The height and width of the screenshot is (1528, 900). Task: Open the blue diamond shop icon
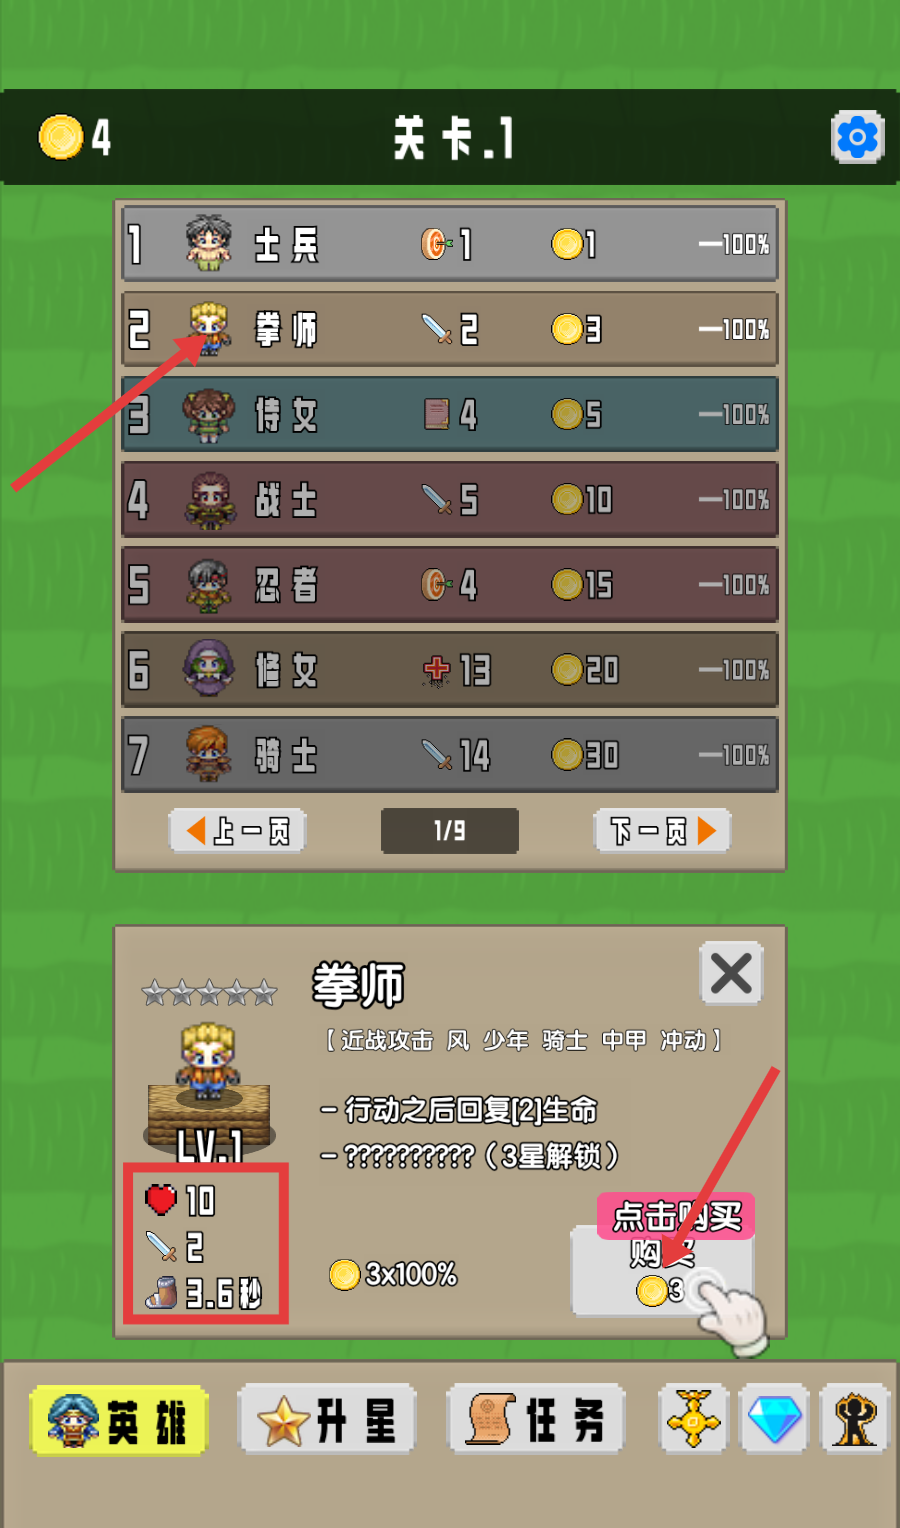(x=775, y=1419)
